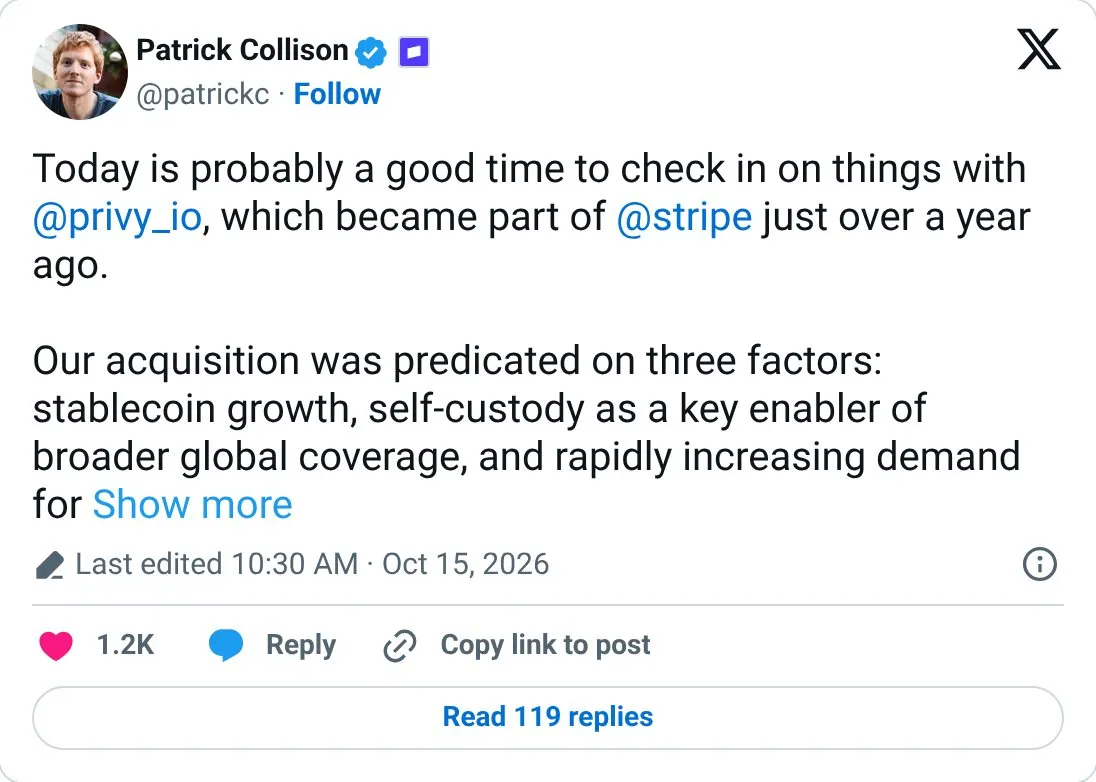This screenshot has width=1096, height=782.
Task: Click the pencil edited icon
Action: (50, 565)
